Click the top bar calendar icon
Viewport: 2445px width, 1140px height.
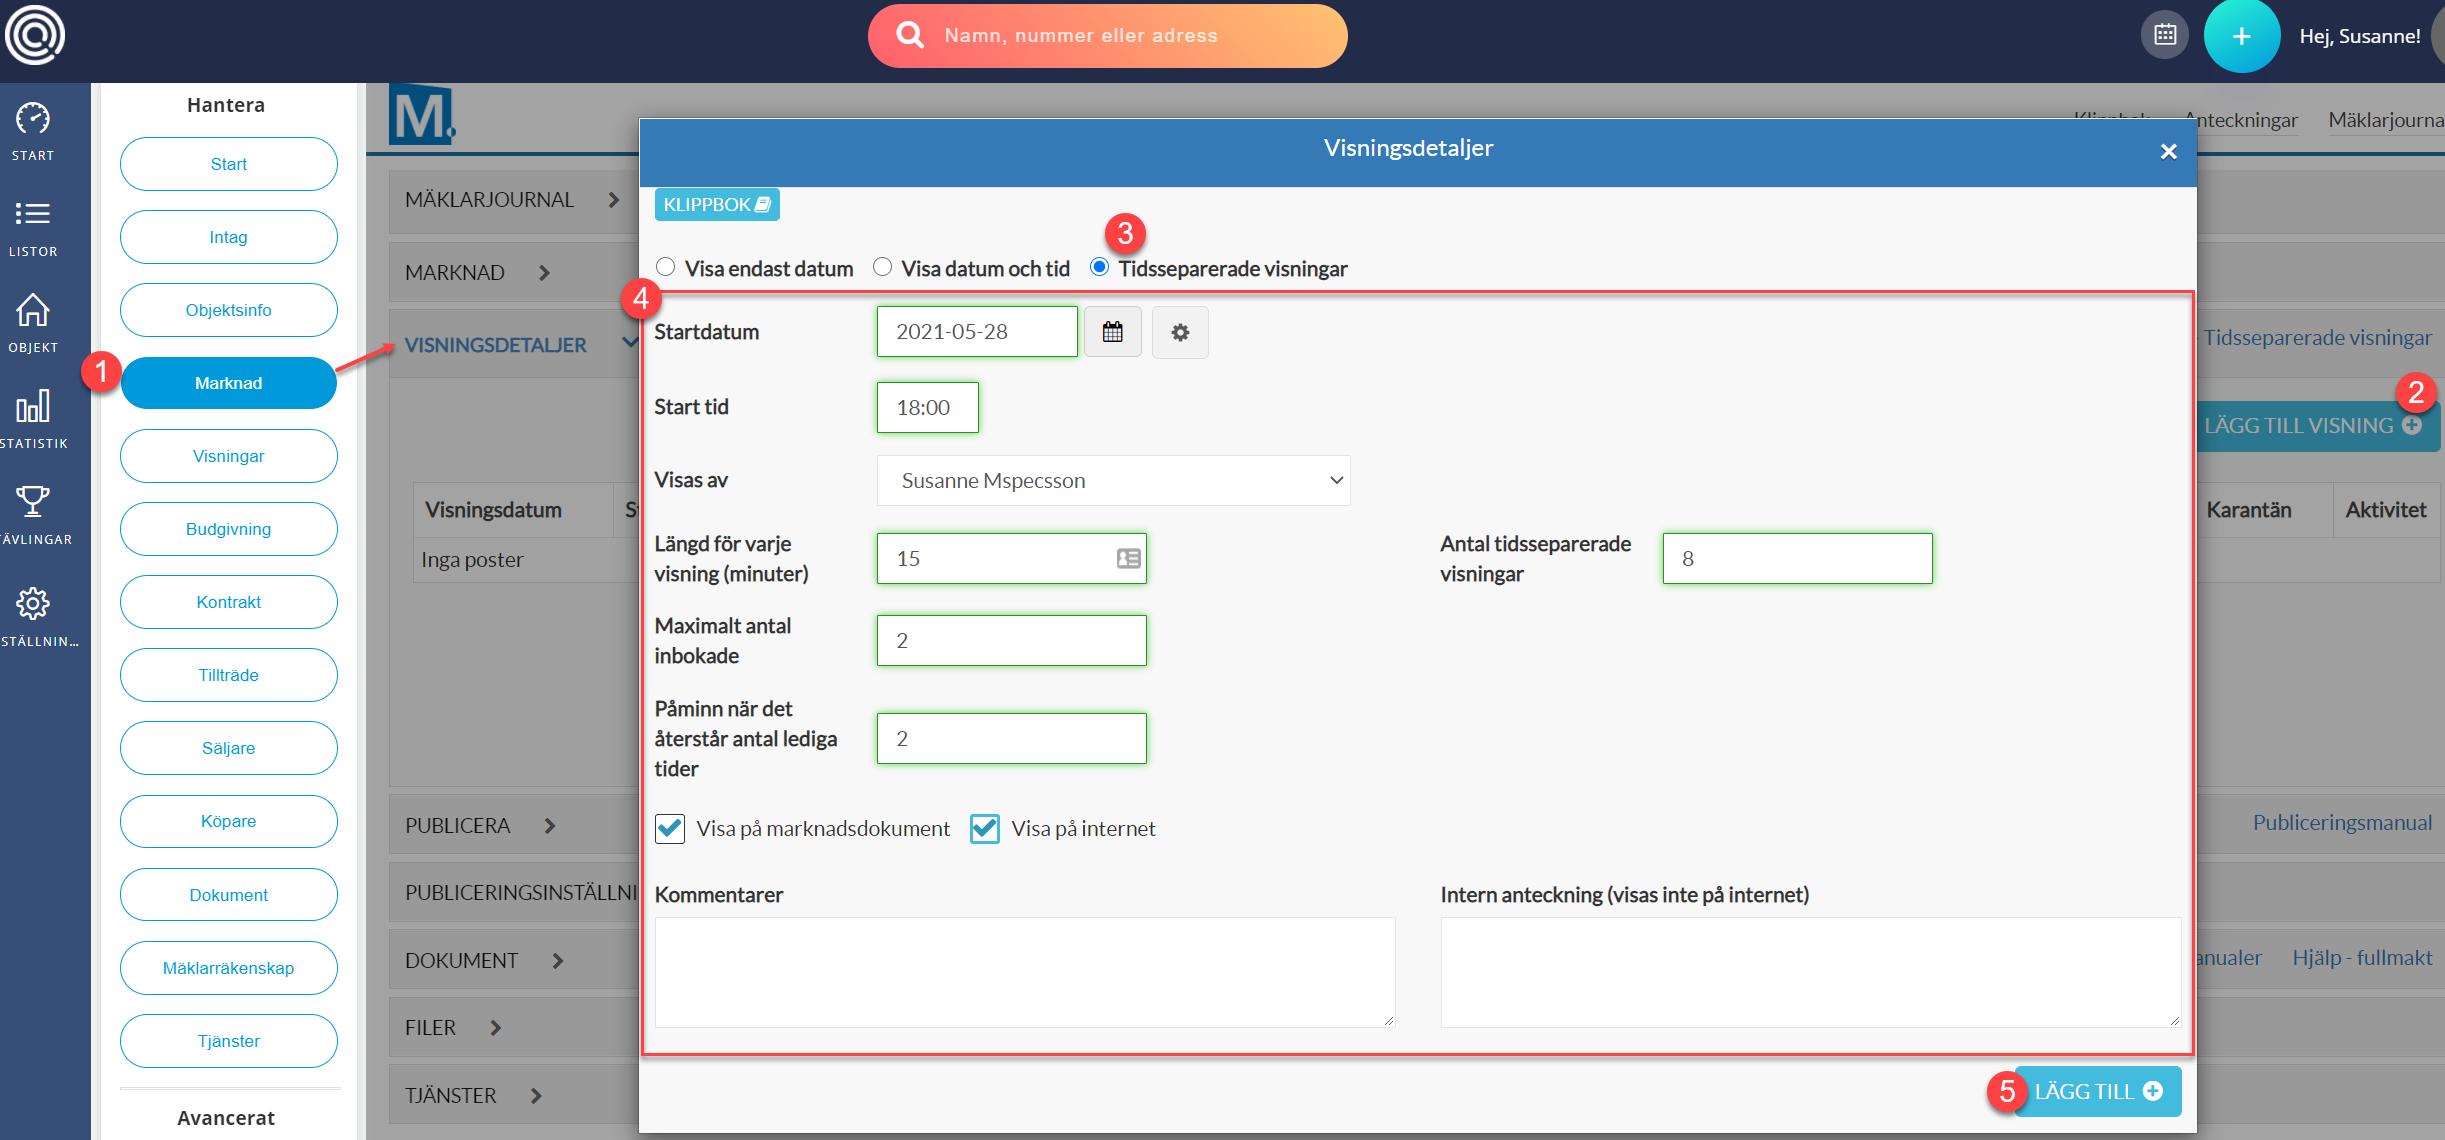coord(2165,35)
